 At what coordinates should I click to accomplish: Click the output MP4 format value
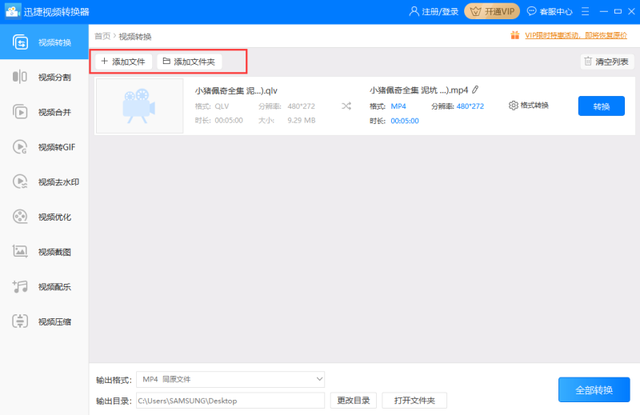tap(398, 106)
